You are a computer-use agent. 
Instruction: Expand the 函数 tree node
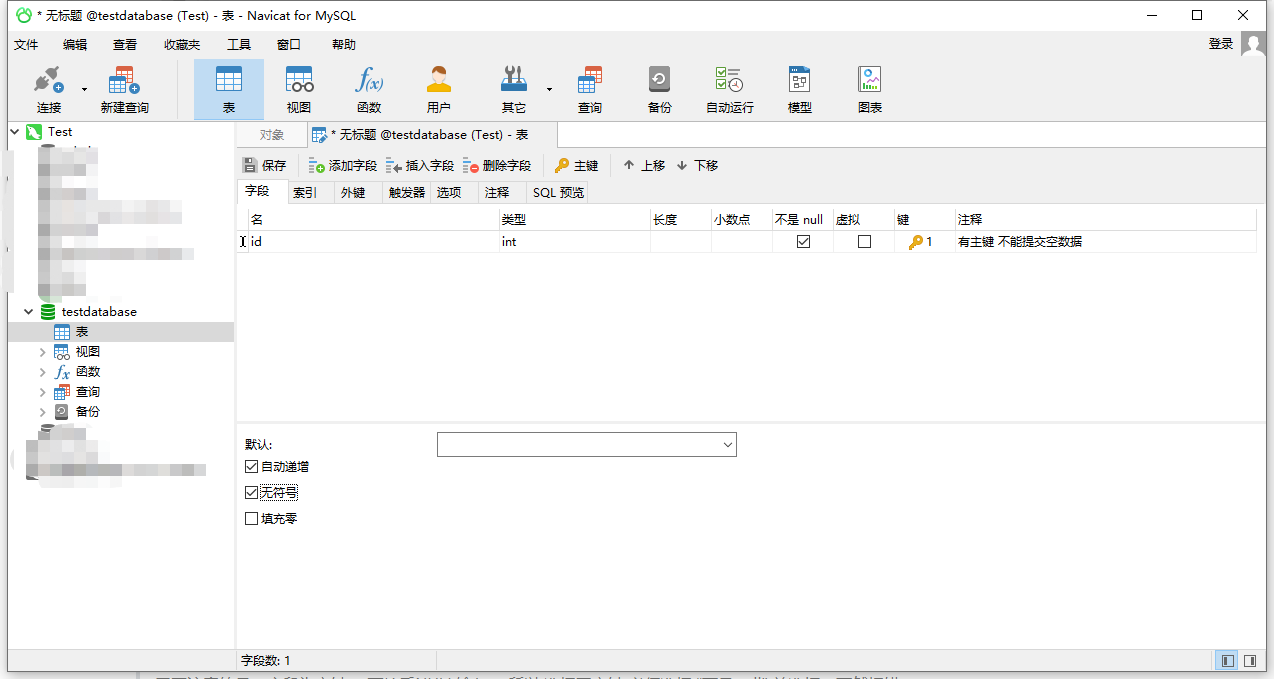43,372
